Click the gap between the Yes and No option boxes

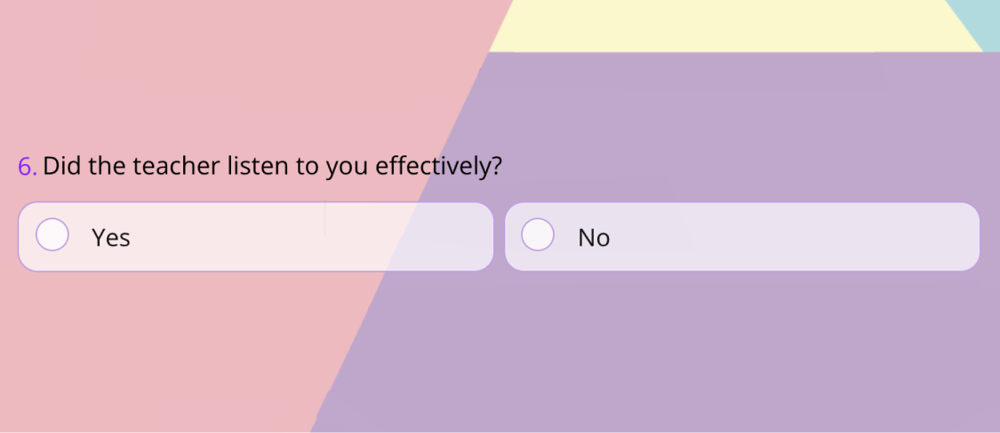[x=499, y=237]
